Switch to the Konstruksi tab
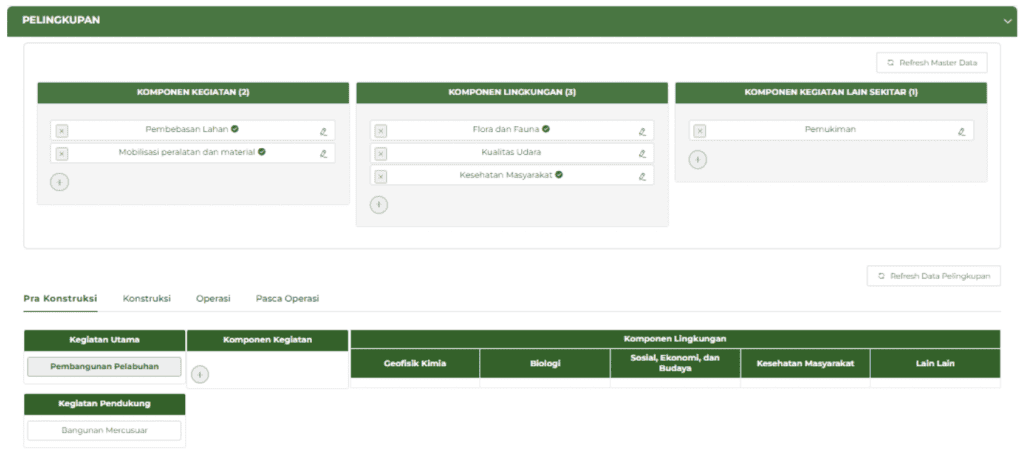 [x=146, y=299]
